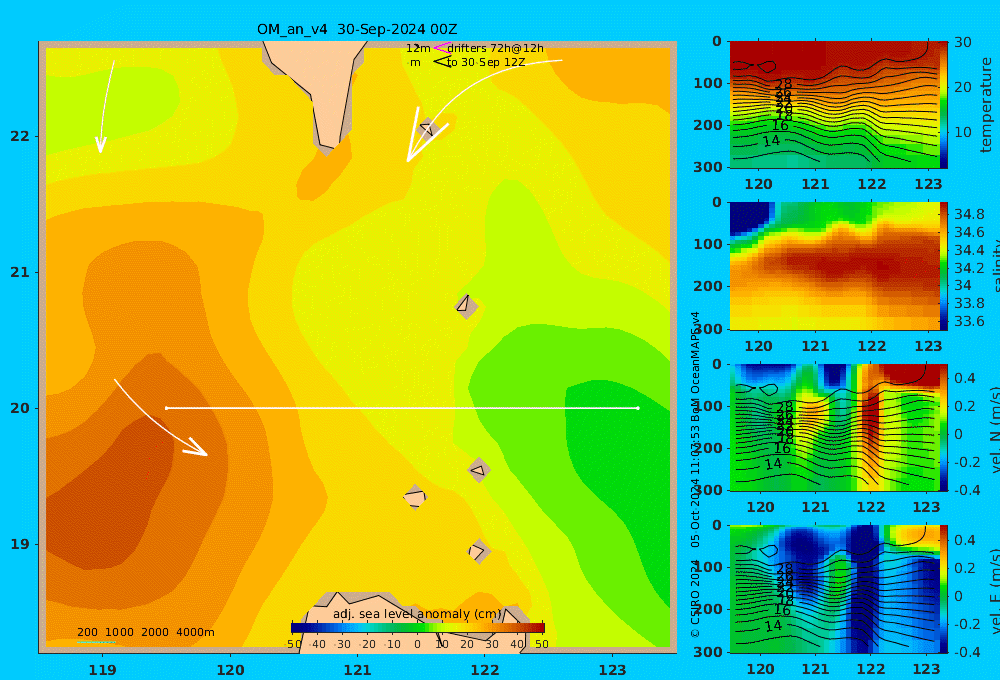The width and height of the screenshot is (1000, 680).
Task: Click the western endpoint of the transect line
Action: pos(166,408)
